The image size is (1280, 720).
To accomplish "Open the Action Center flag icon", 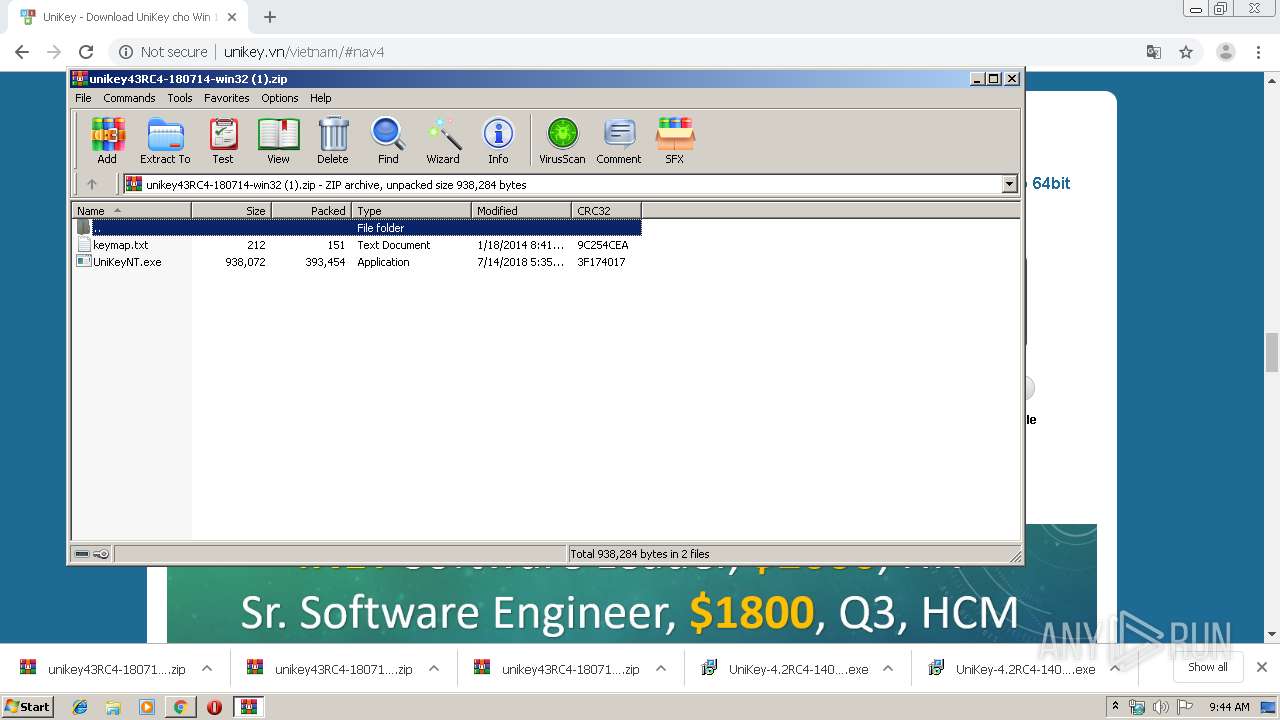I will click(x=1185, y=707).
